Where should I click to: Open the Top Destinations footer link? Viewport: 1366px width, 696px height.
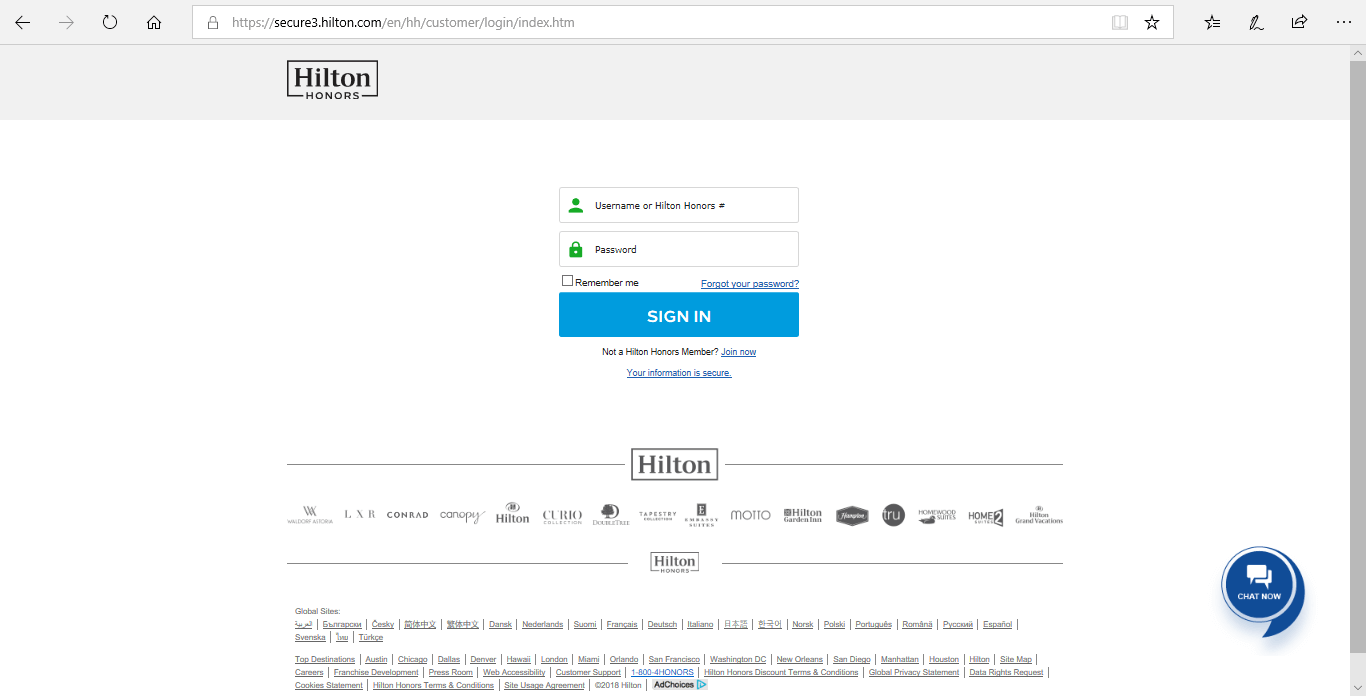click(x=325, y=659)
